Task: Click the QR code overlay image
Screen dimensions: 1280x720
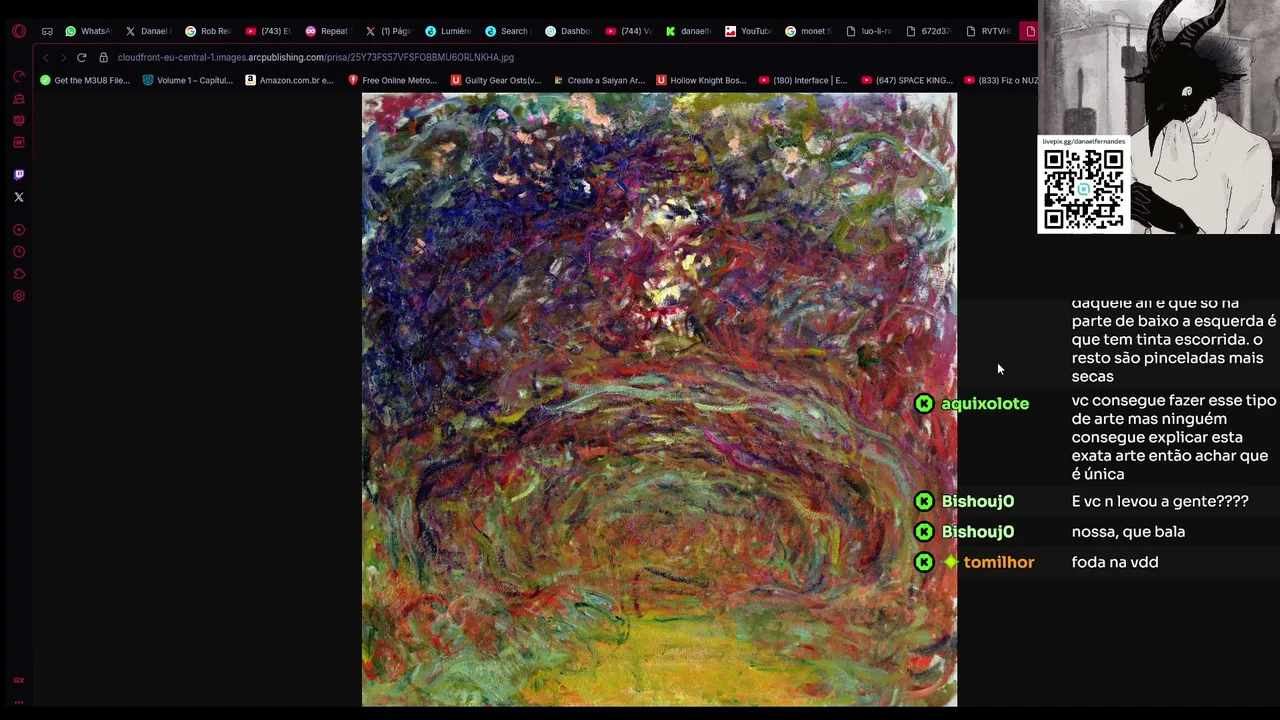Action: (x=1084, y=185)
